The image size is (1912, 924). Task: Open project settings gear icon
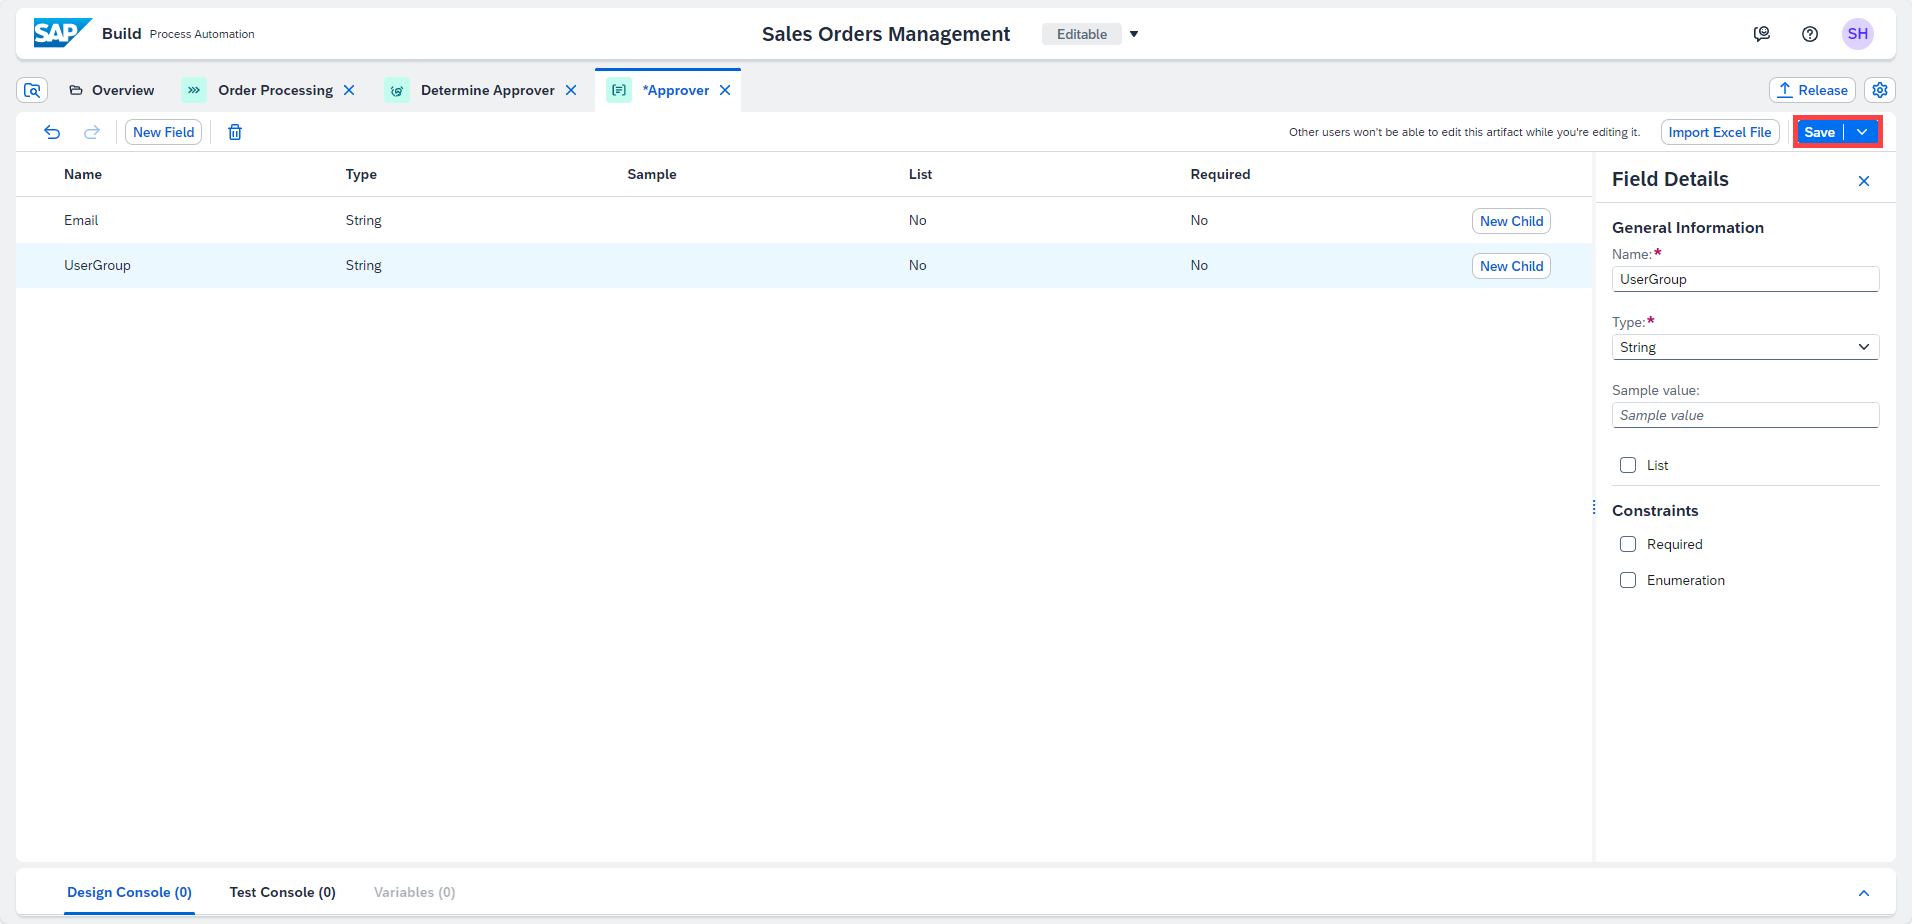click(x=1880, y=90)
